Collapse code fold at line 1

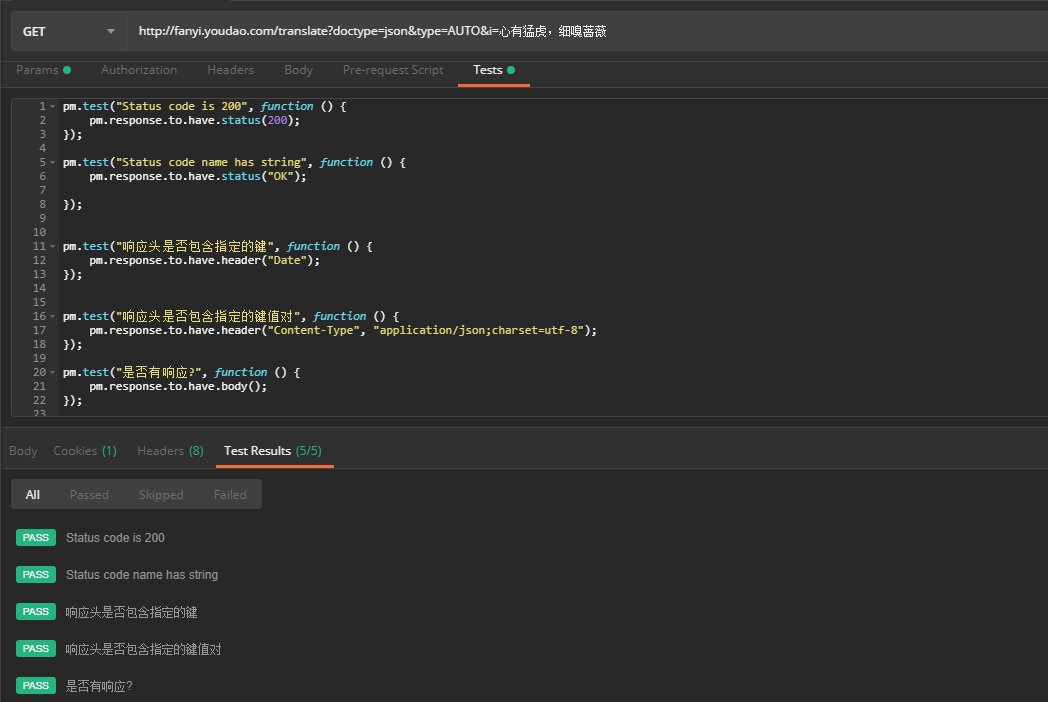click(x=52, y=106)
